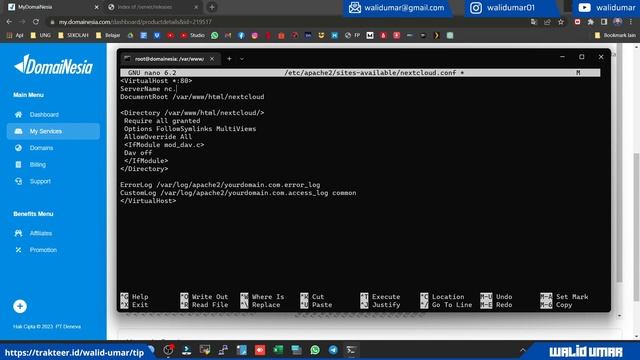640x360 pixels.
Task: Go back in browser history
Action: click(9, 22)
